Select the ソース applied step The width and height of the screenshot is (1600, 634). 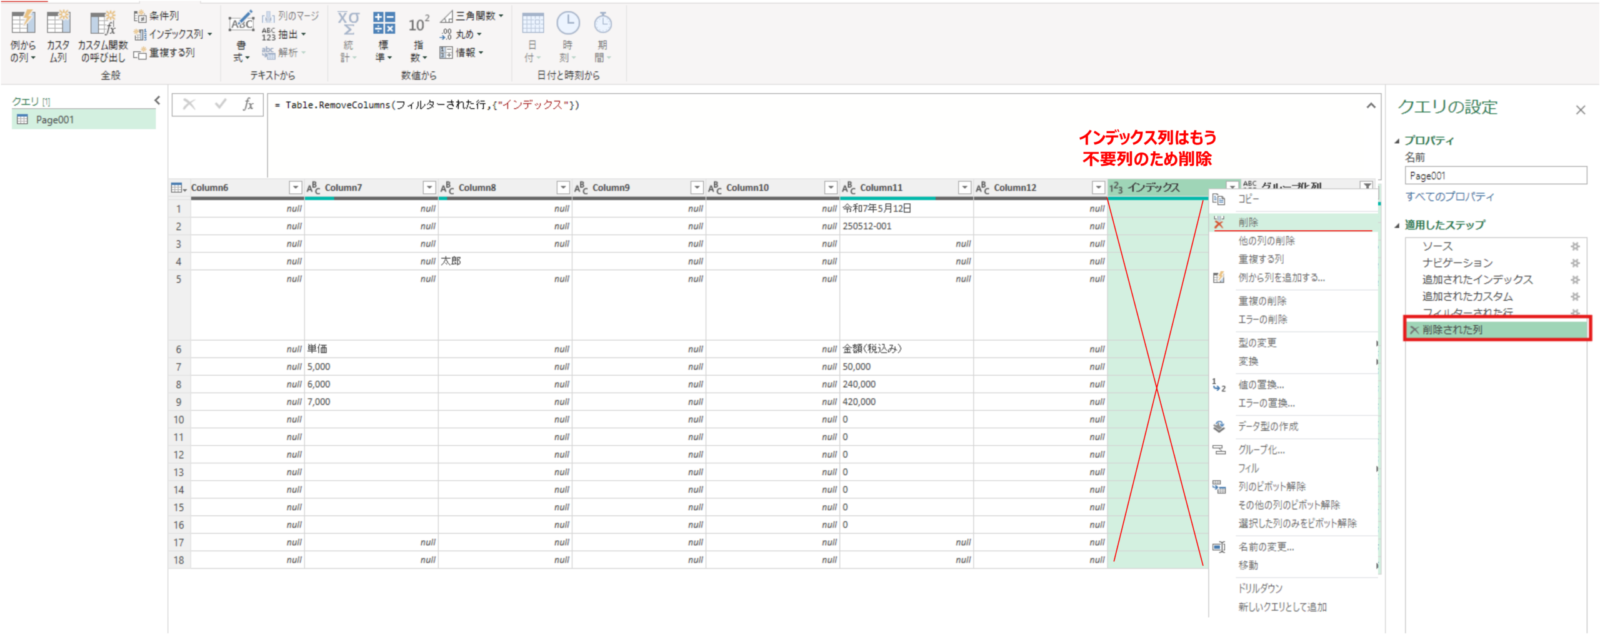point(1438,246)
